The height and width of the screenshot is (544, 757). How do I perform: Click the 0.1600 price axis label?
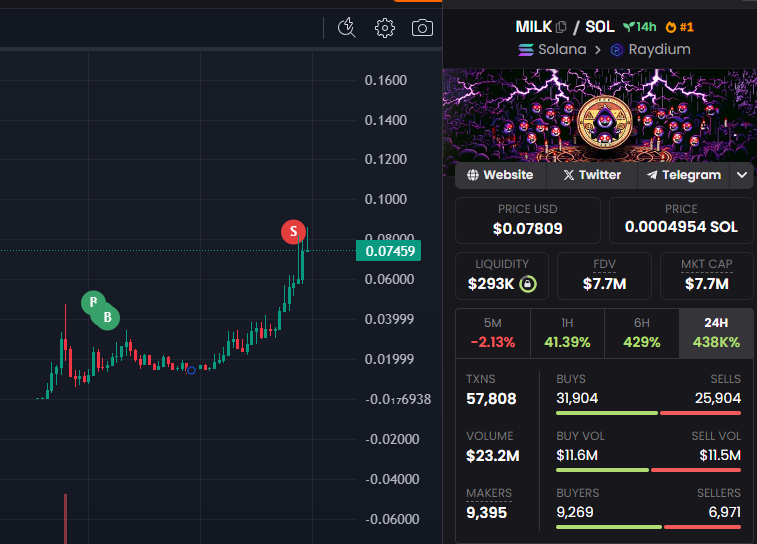[x=385, y=80]
